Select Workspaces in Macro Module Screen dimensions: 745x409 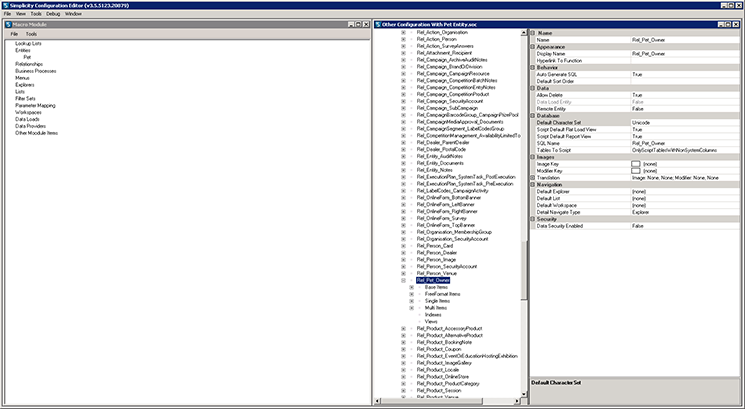click(28, 113)
